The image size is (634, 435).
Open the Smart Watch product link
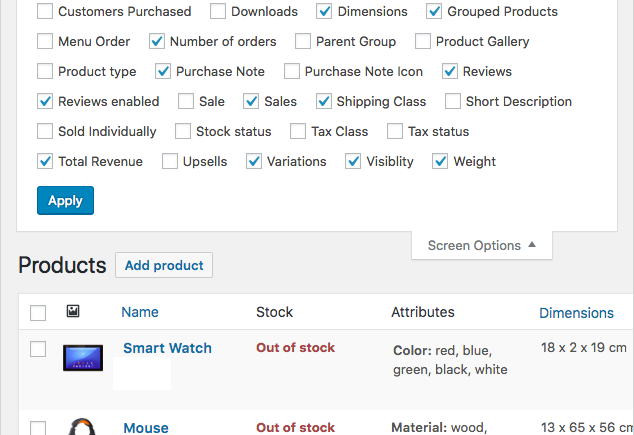[167, 348]
